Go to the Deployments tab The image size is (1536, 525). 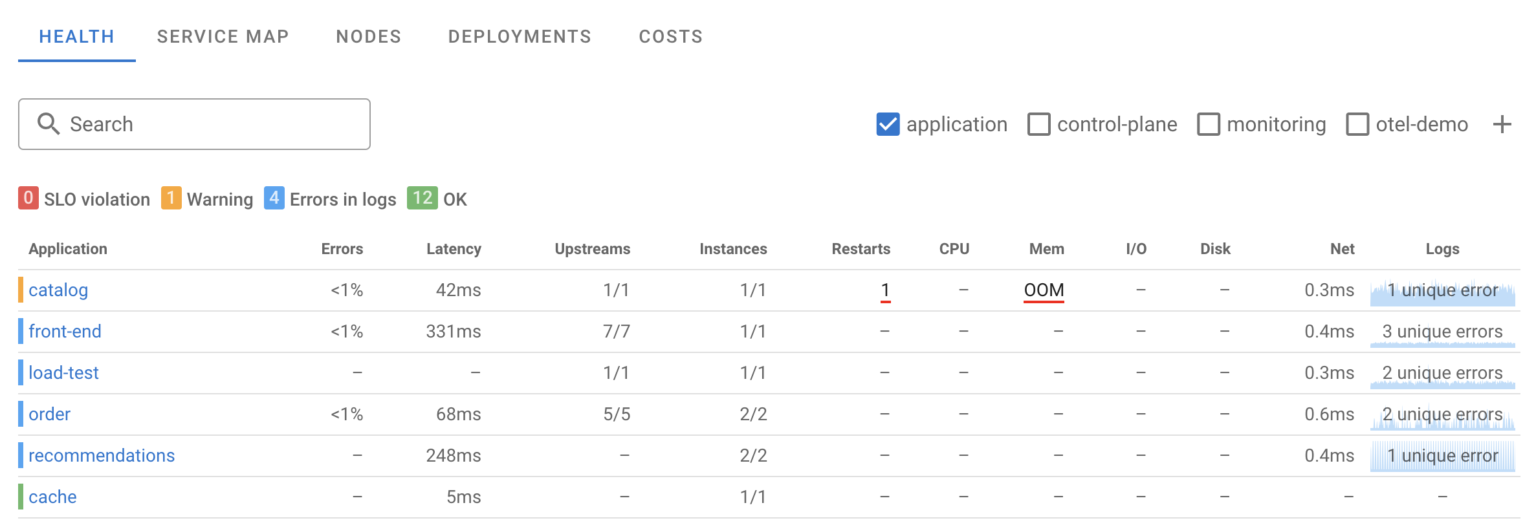519,37
